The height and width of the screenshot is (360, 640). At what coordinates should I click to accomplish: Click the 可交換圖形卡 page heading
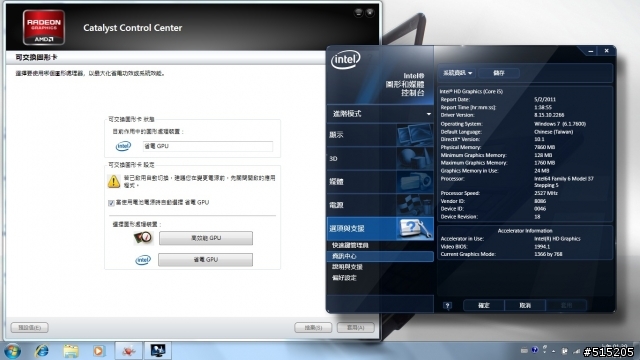click(36, 57)
